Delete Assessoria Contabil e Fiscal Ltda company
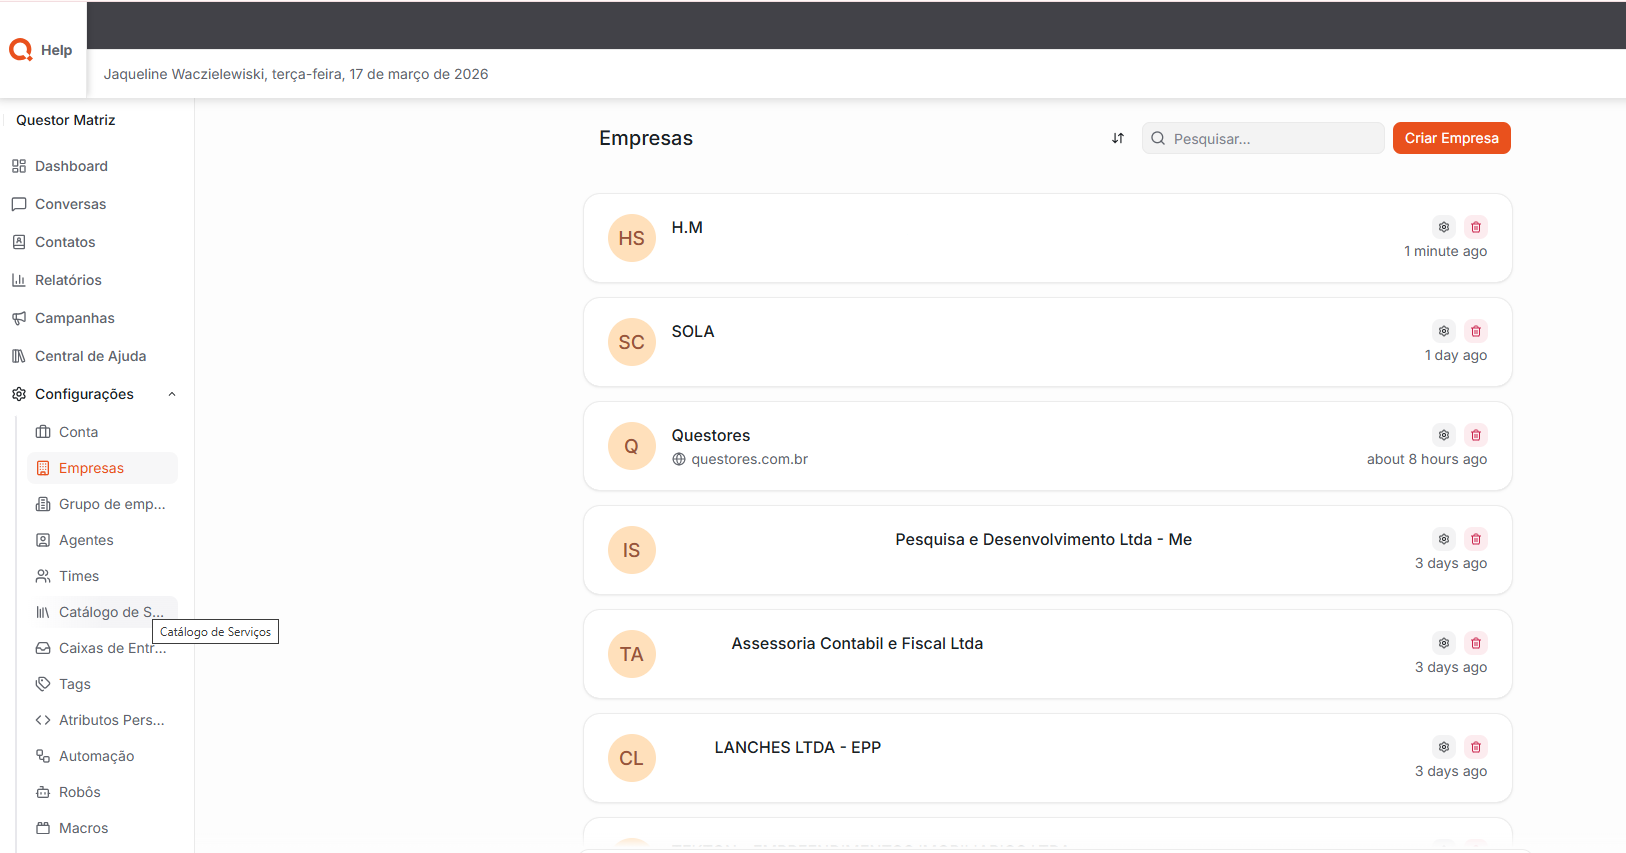 click(x=1475, y=643)
